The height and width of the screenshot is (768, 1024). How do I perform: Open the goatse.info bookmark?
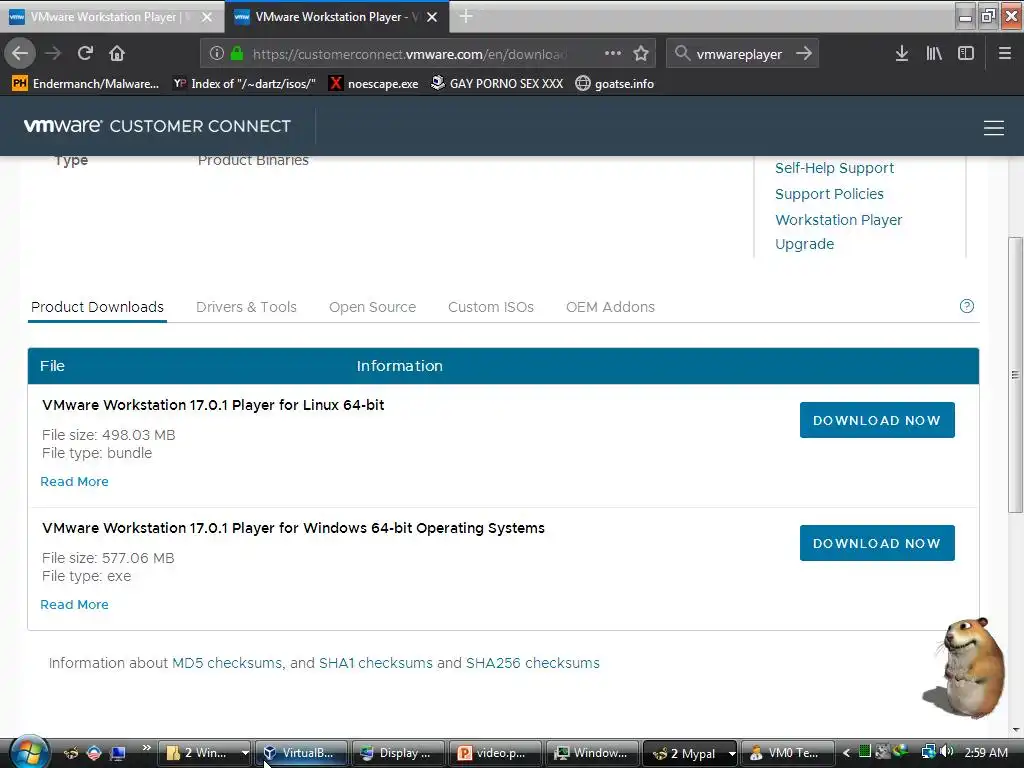tap(615, 84)
